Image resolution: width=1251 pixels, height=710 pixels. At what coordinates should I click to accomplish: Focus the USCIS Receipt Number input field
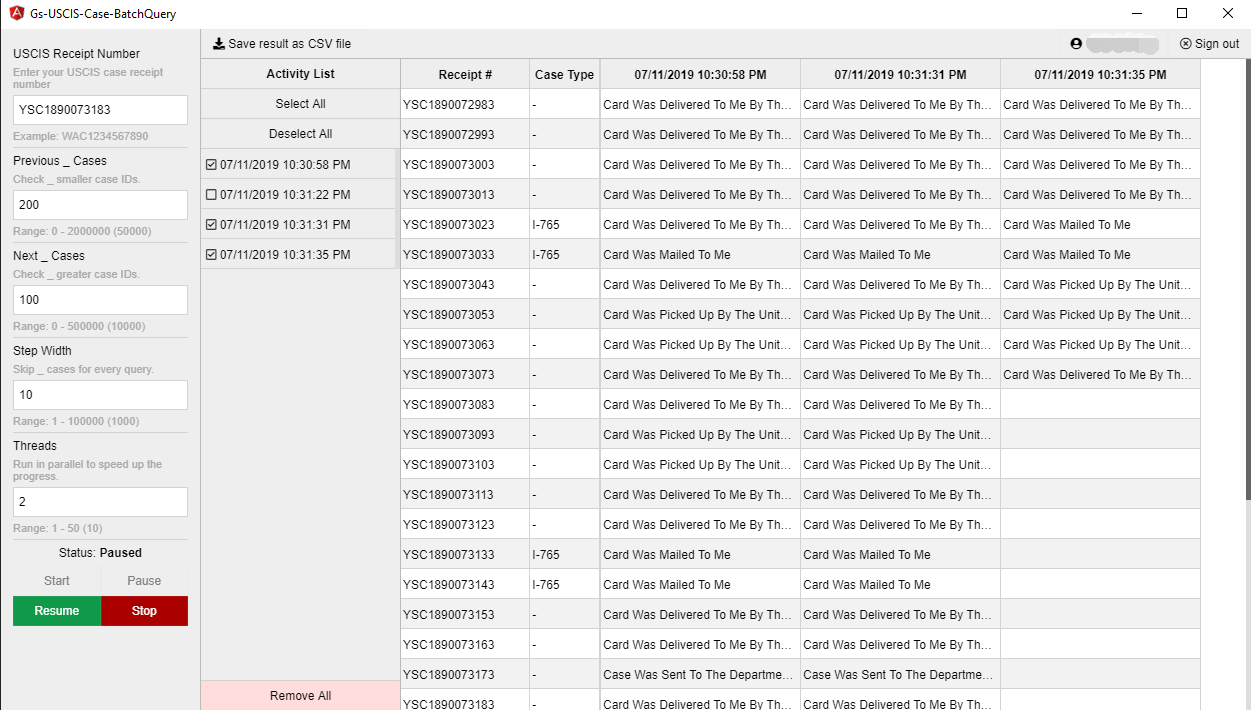pyautogui.click(x=100, y=110)
